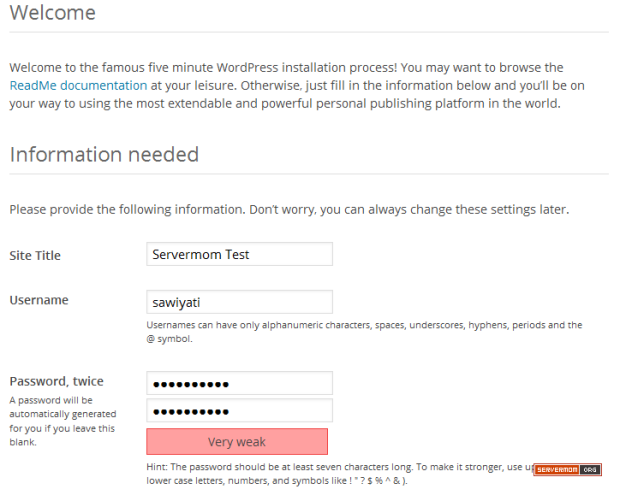Click the Welcome heading

[x=52, y=14]
